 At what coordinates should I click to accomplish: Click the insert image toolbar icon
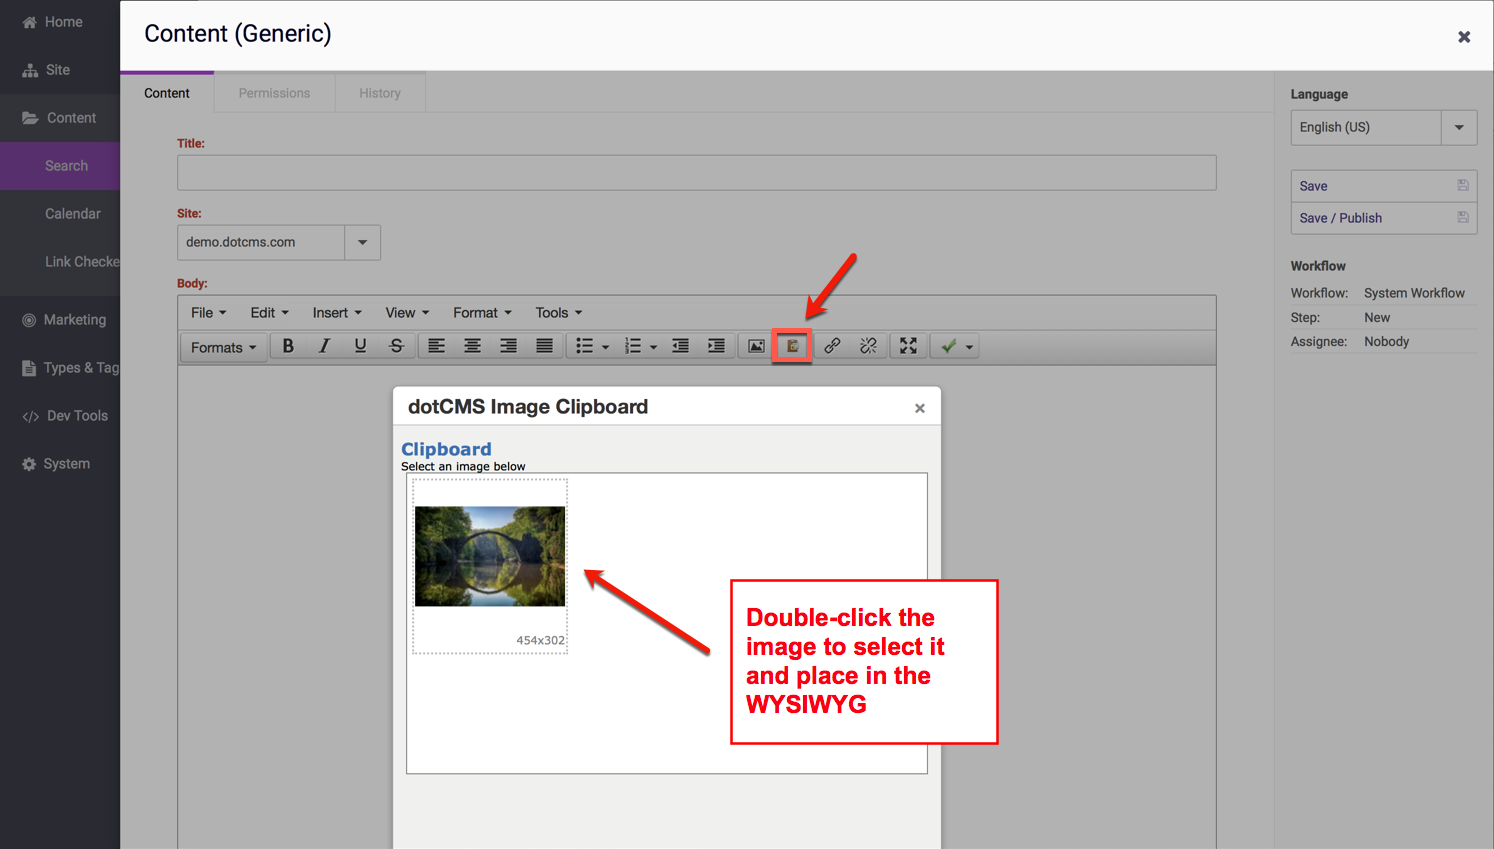click(756, 346)
